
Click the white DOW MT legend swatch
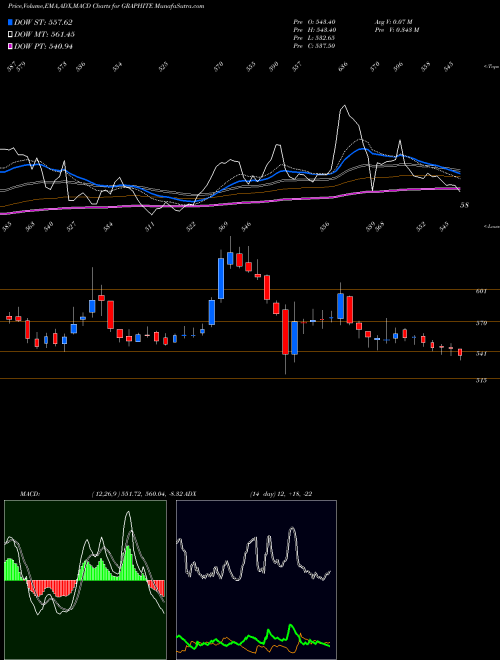pyautogui.click(x=10, y=34)
